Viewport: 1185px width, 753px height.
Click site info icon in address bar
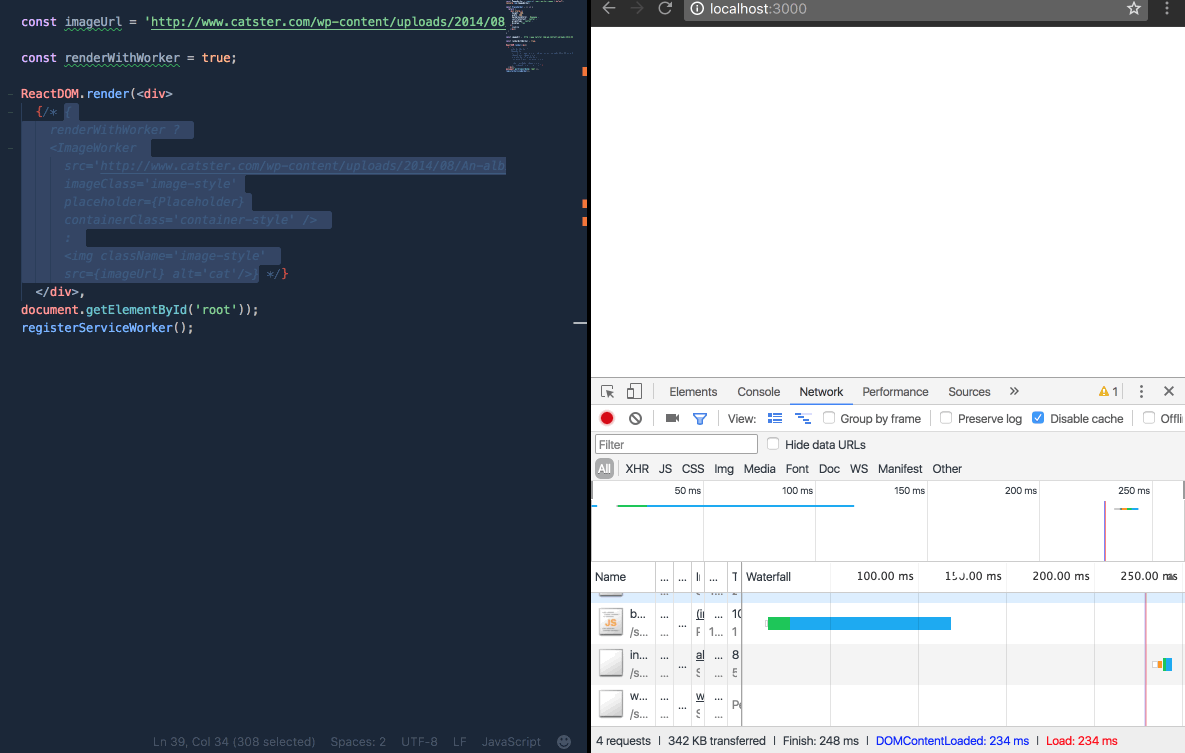(697, 8)
